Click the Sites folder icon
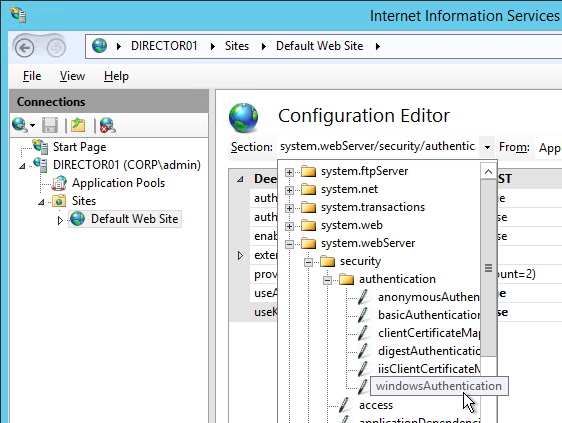Viewport: 562px width, 423px height. 59,201
